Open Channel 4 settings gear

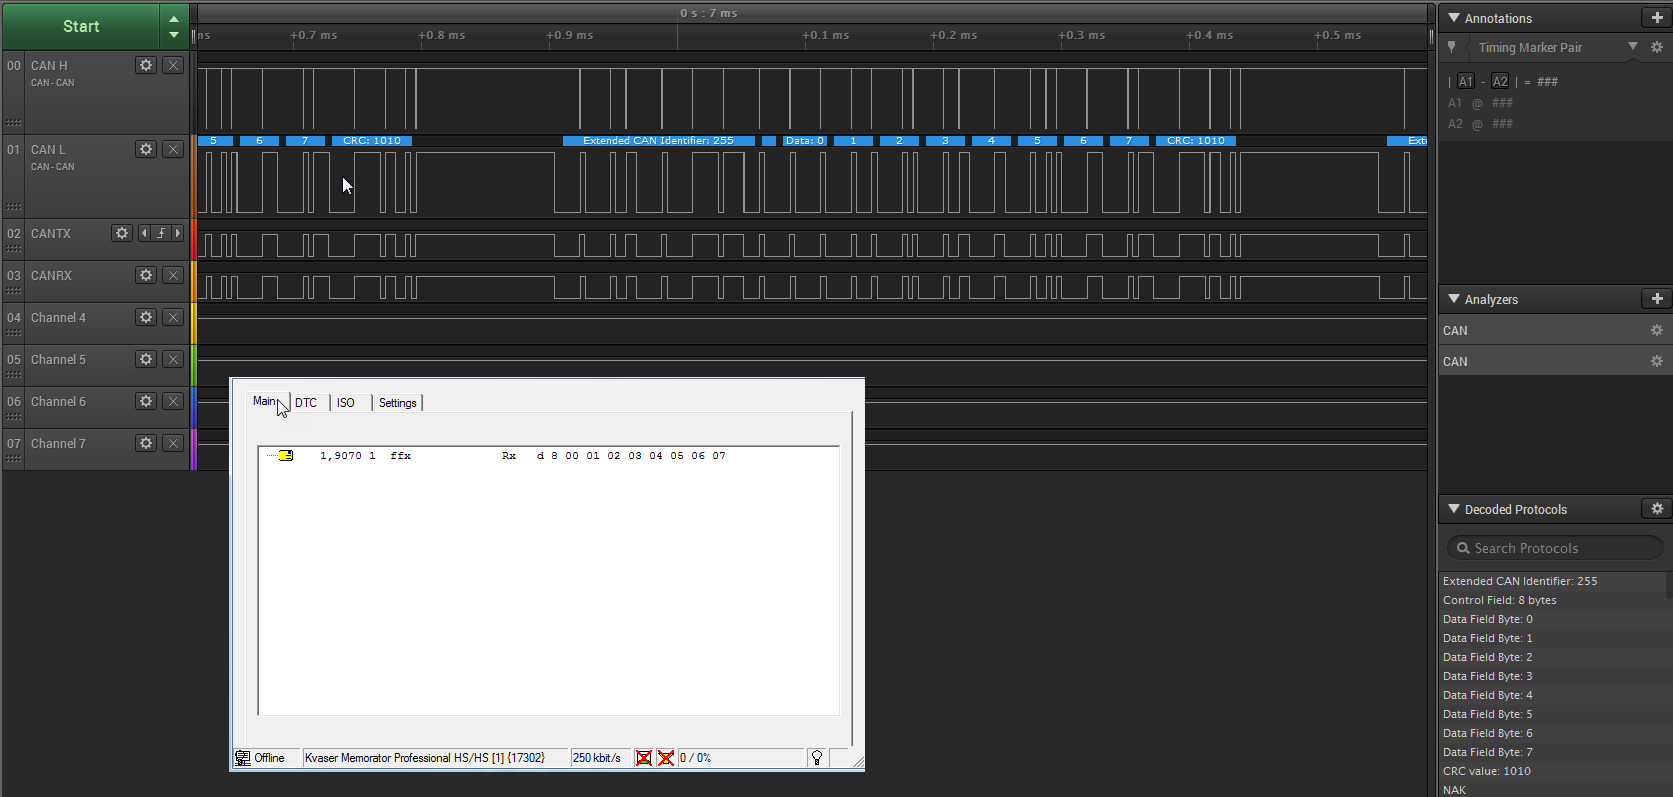click(x=146, y=317)
